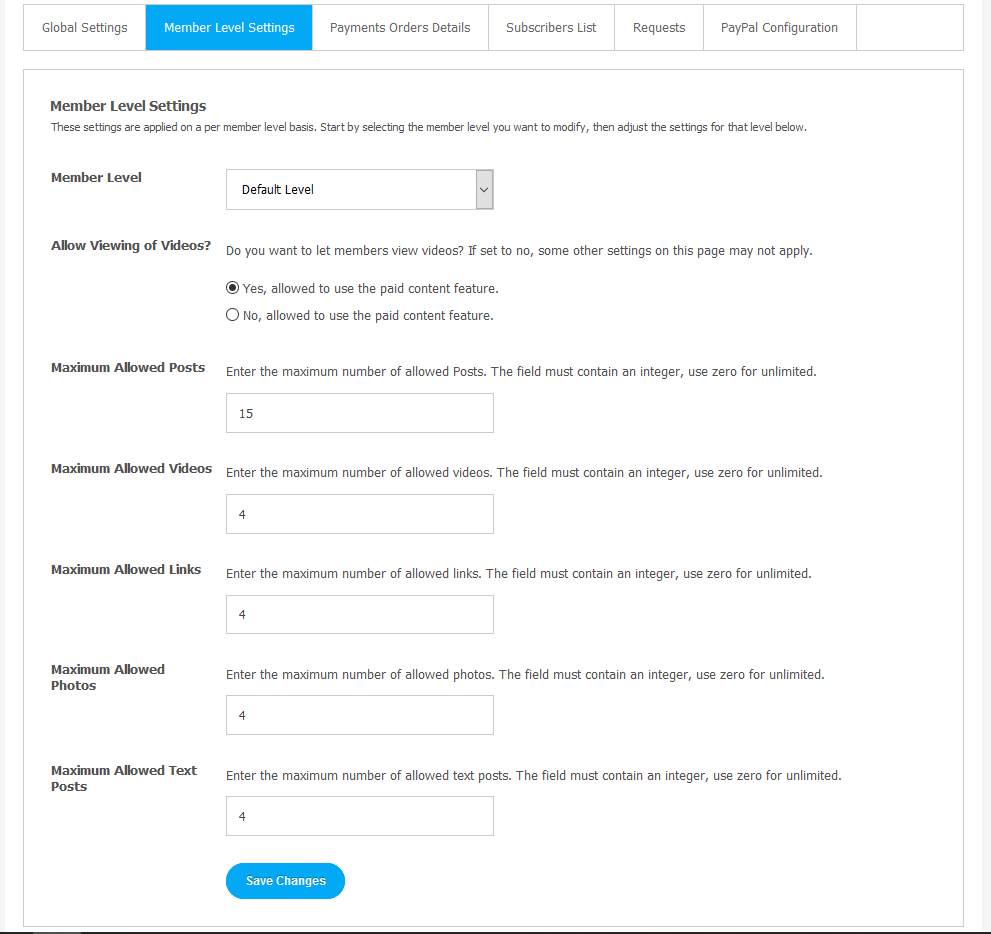Open the PayPal Configuration tab
This screenshot has height=934, width=991.
[x=779, y=28]
